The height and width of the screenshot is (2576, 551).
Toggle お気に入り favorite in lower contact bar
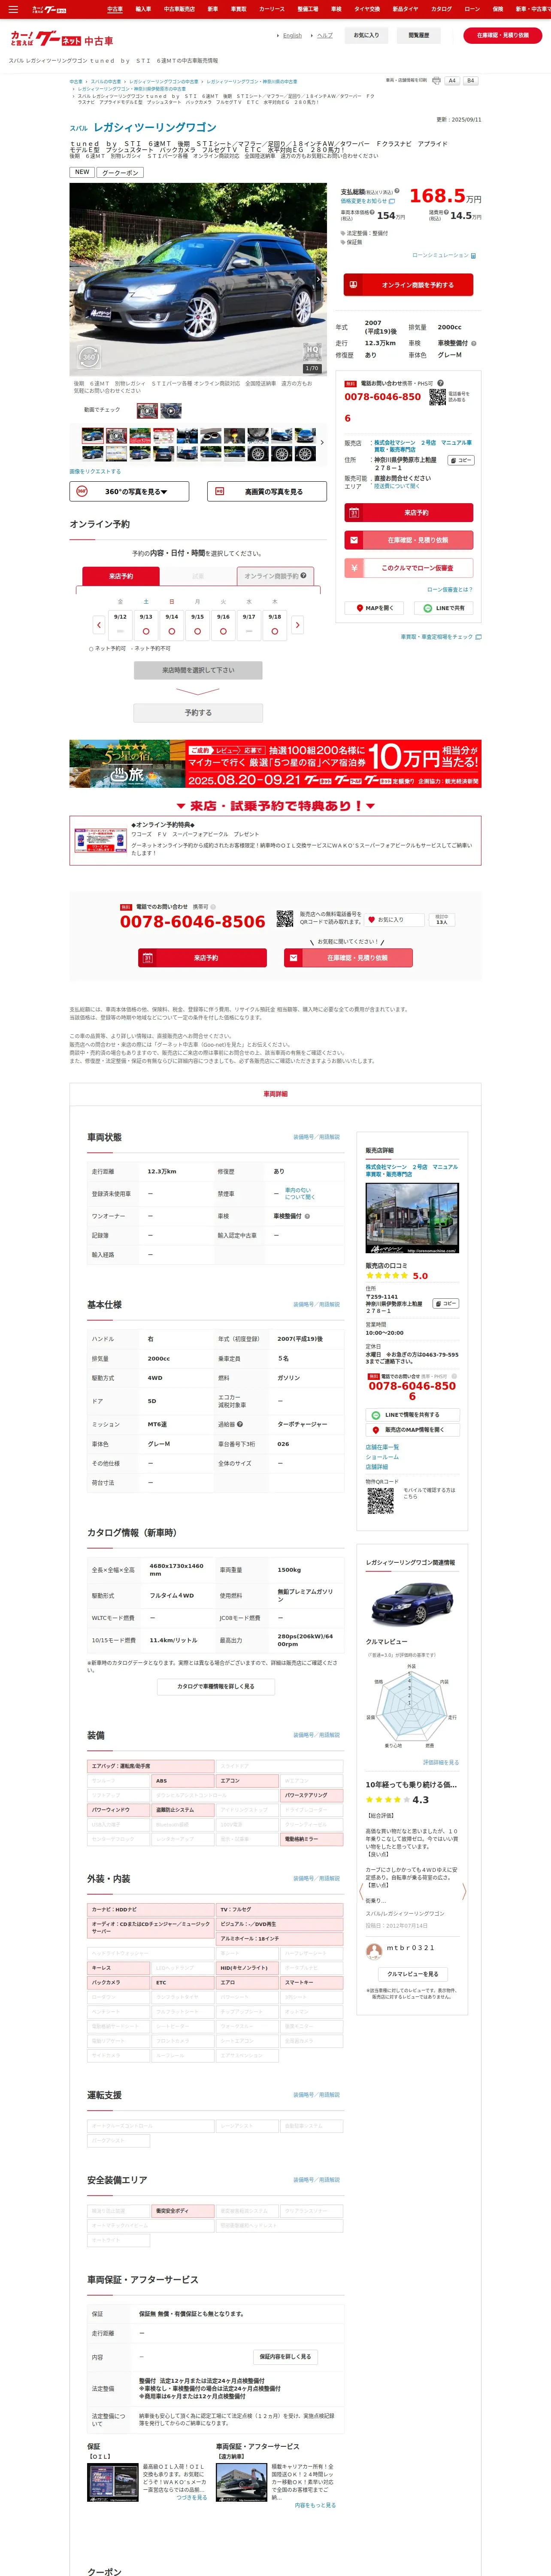coord(394,919)
